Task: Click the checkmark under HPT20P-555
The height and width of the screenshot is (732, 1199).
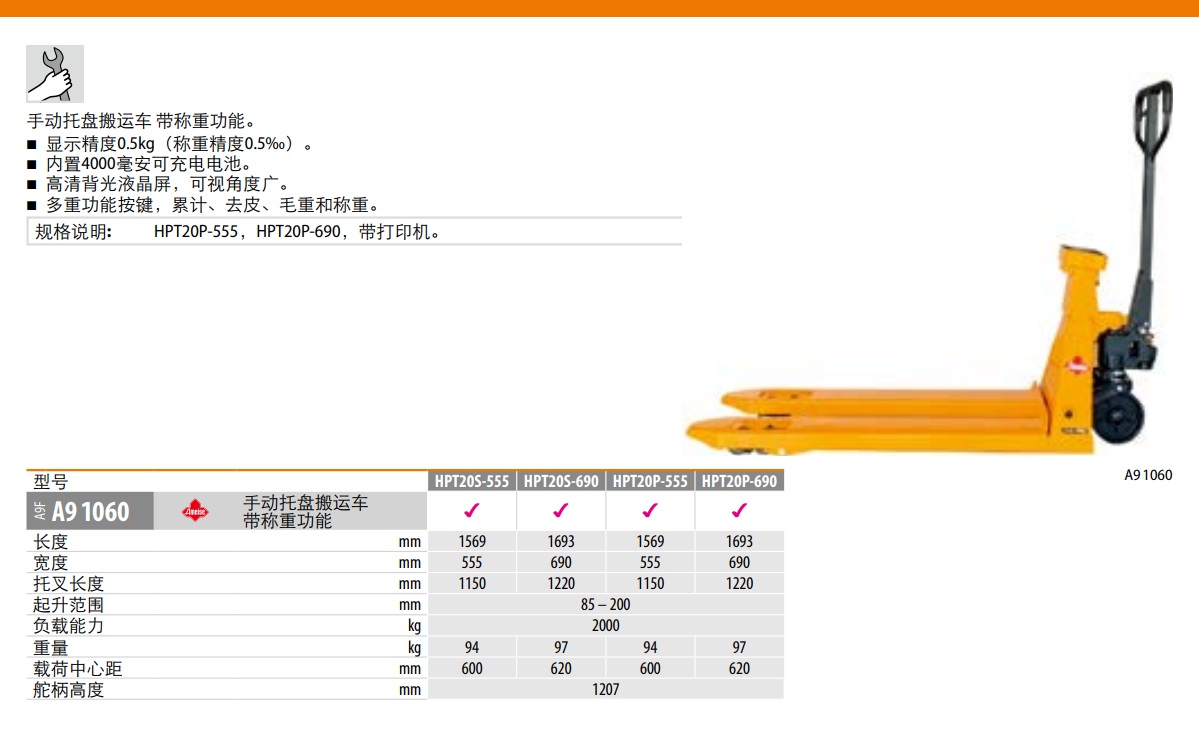Action: coord(650,511)
